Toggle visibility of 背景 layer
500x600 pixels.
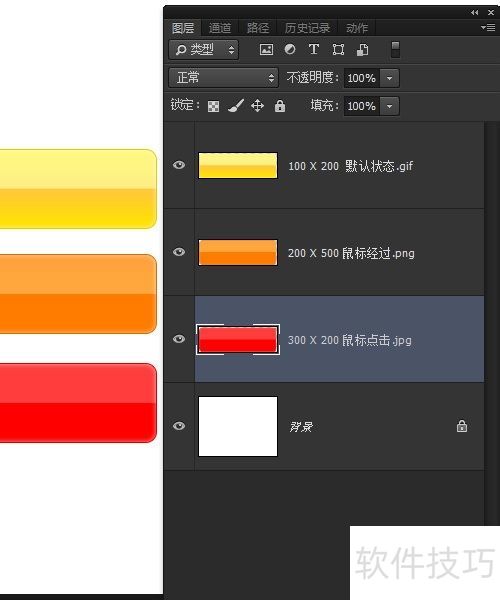click(x=179, y=426)
